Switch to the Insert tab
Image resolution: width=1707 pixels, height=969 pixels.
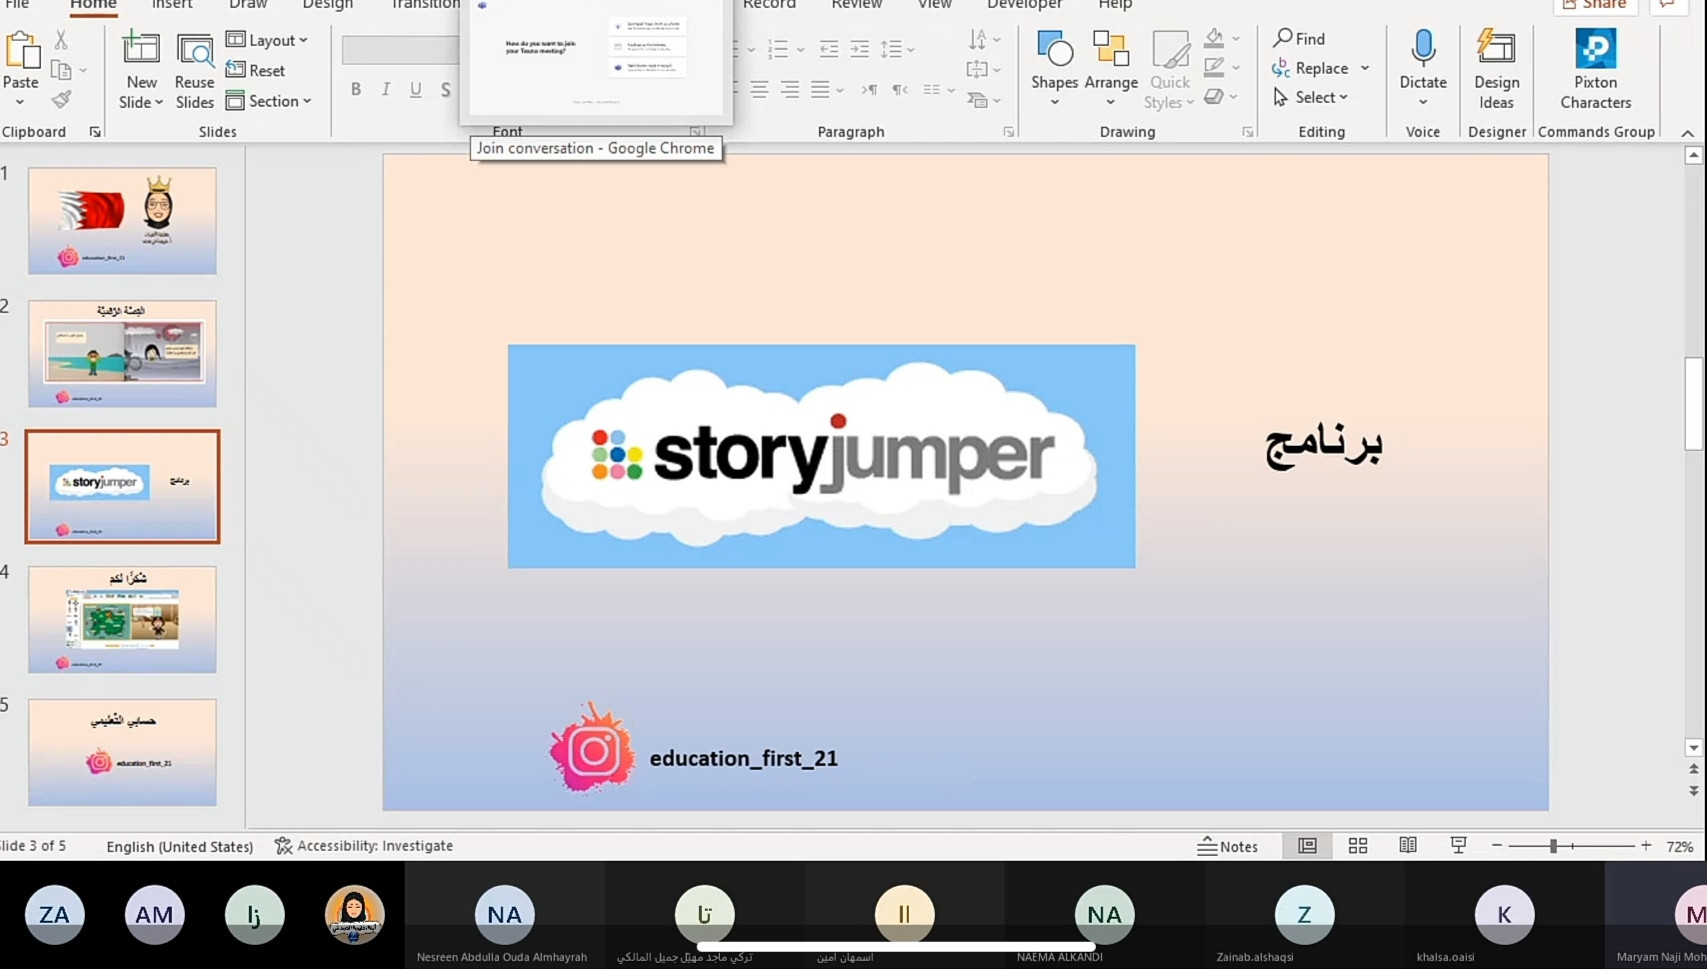pyautogui.click(x=172, y=5)
